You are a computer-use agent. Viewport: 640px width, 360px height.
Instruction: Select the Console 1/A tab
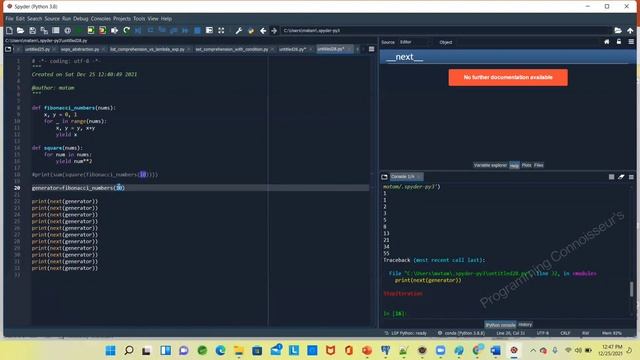click(x=406, y=177)
